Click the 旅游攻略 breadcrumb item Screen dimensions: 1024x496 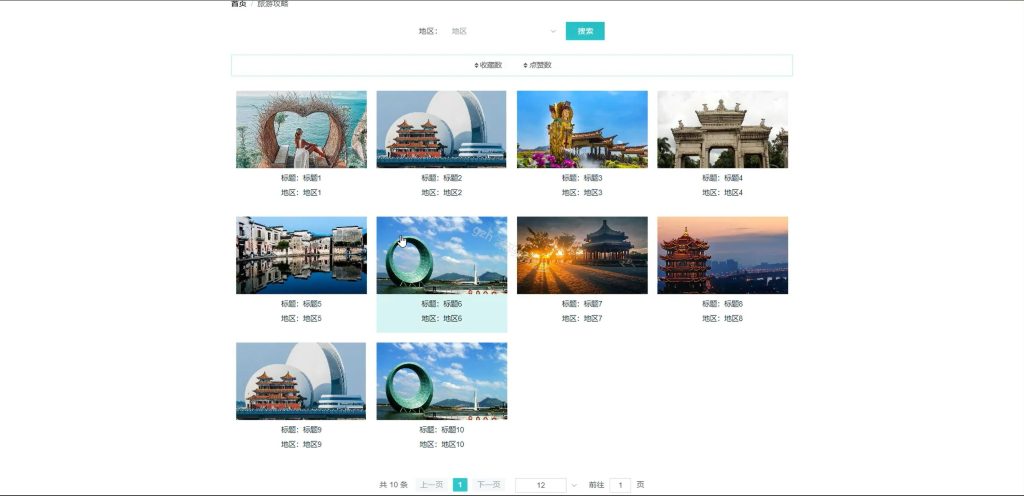(273, 4)
